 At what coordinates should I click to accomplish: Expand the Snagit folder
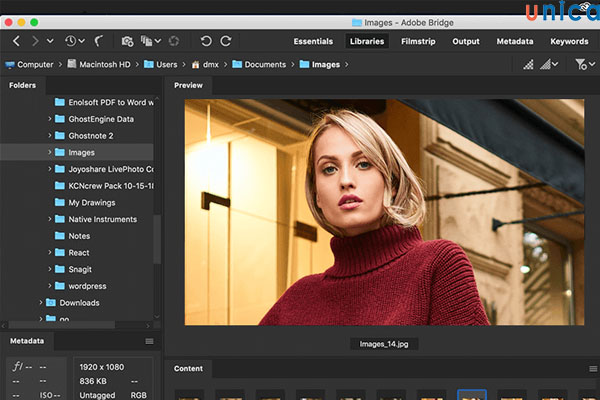tap(49, 269)
